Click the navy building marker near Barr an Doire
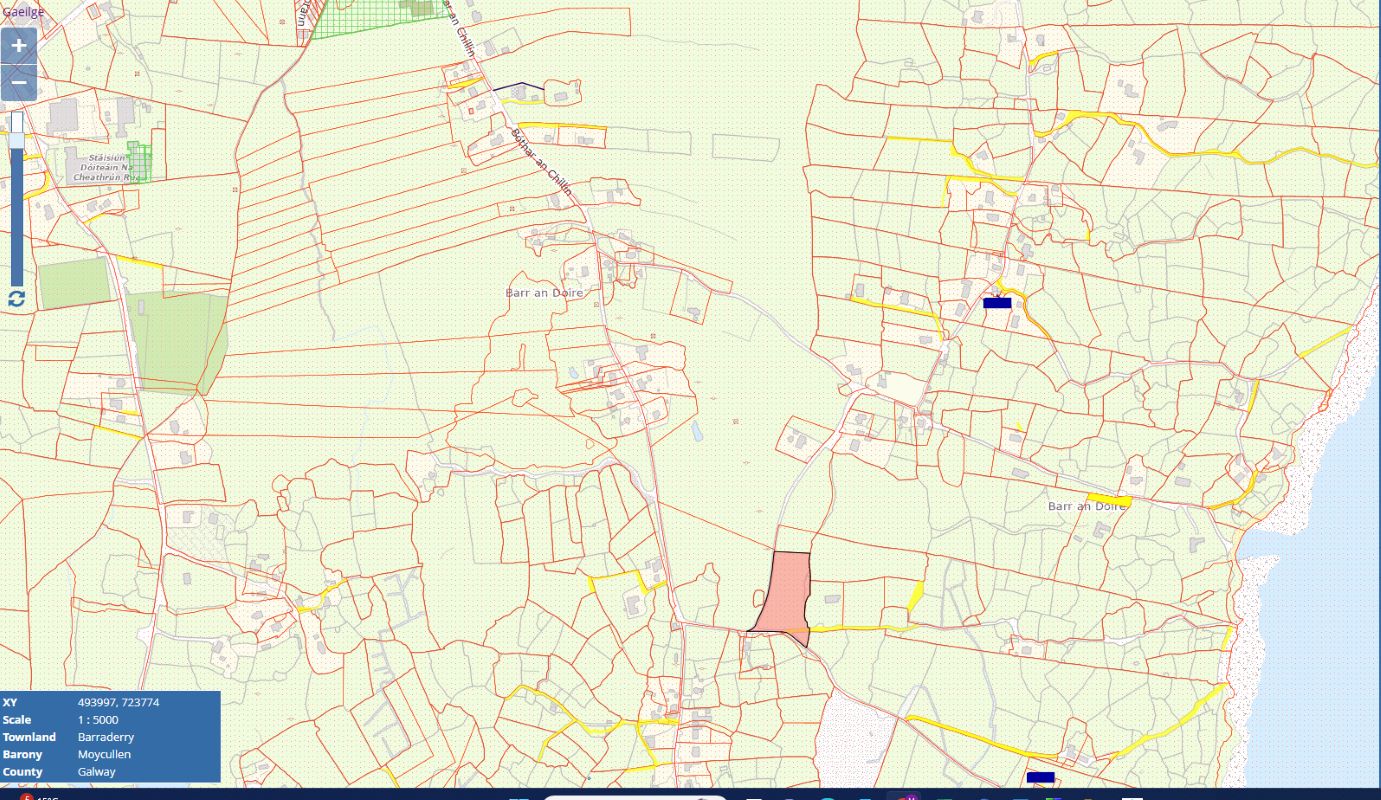1381x800 pixels. 996,301
